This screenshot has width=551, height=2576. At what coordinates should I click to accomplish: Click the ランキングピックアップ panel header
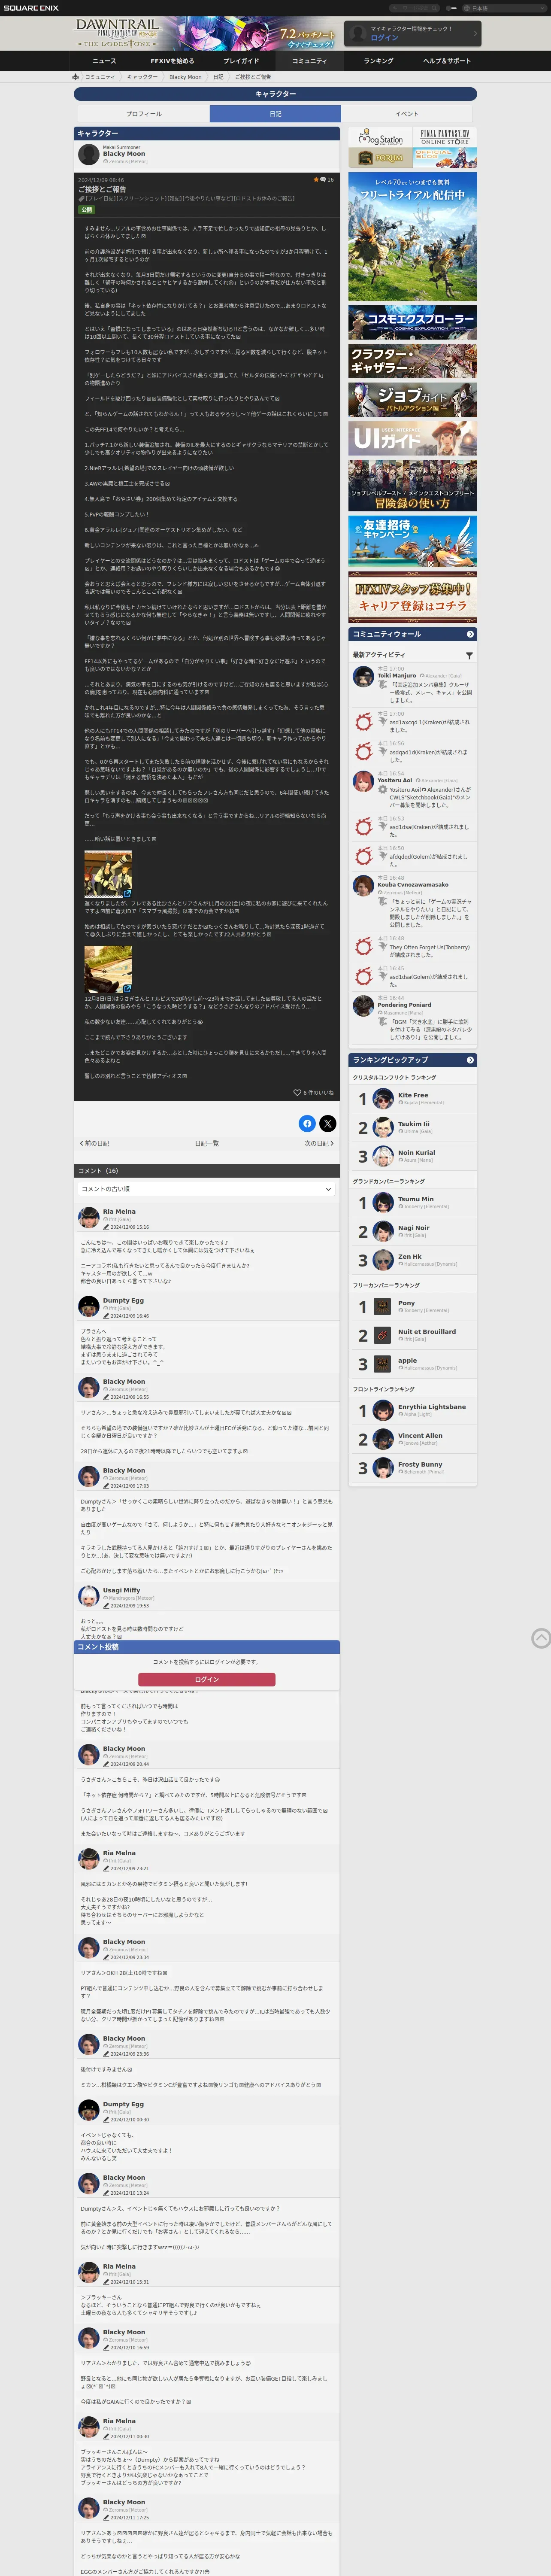(412, 1060)
